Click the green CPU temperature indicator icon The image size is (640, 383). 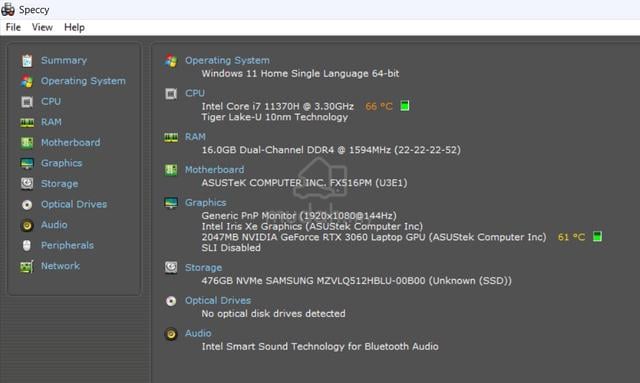coord(404,106)
